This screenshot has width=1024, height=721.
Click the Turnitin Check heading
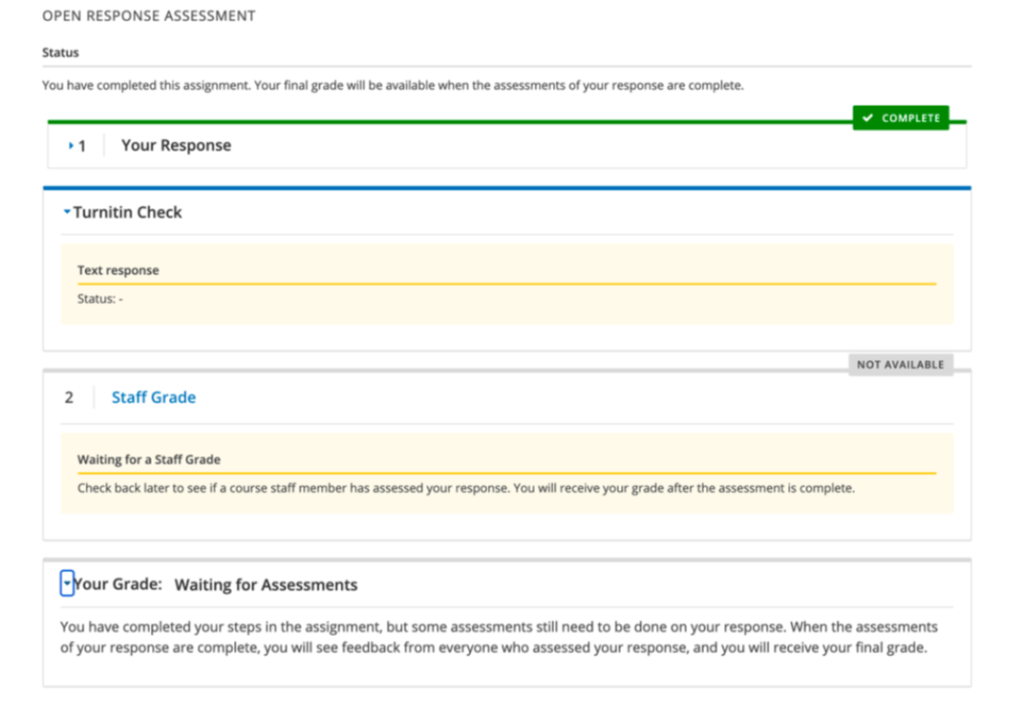(127, 212)
